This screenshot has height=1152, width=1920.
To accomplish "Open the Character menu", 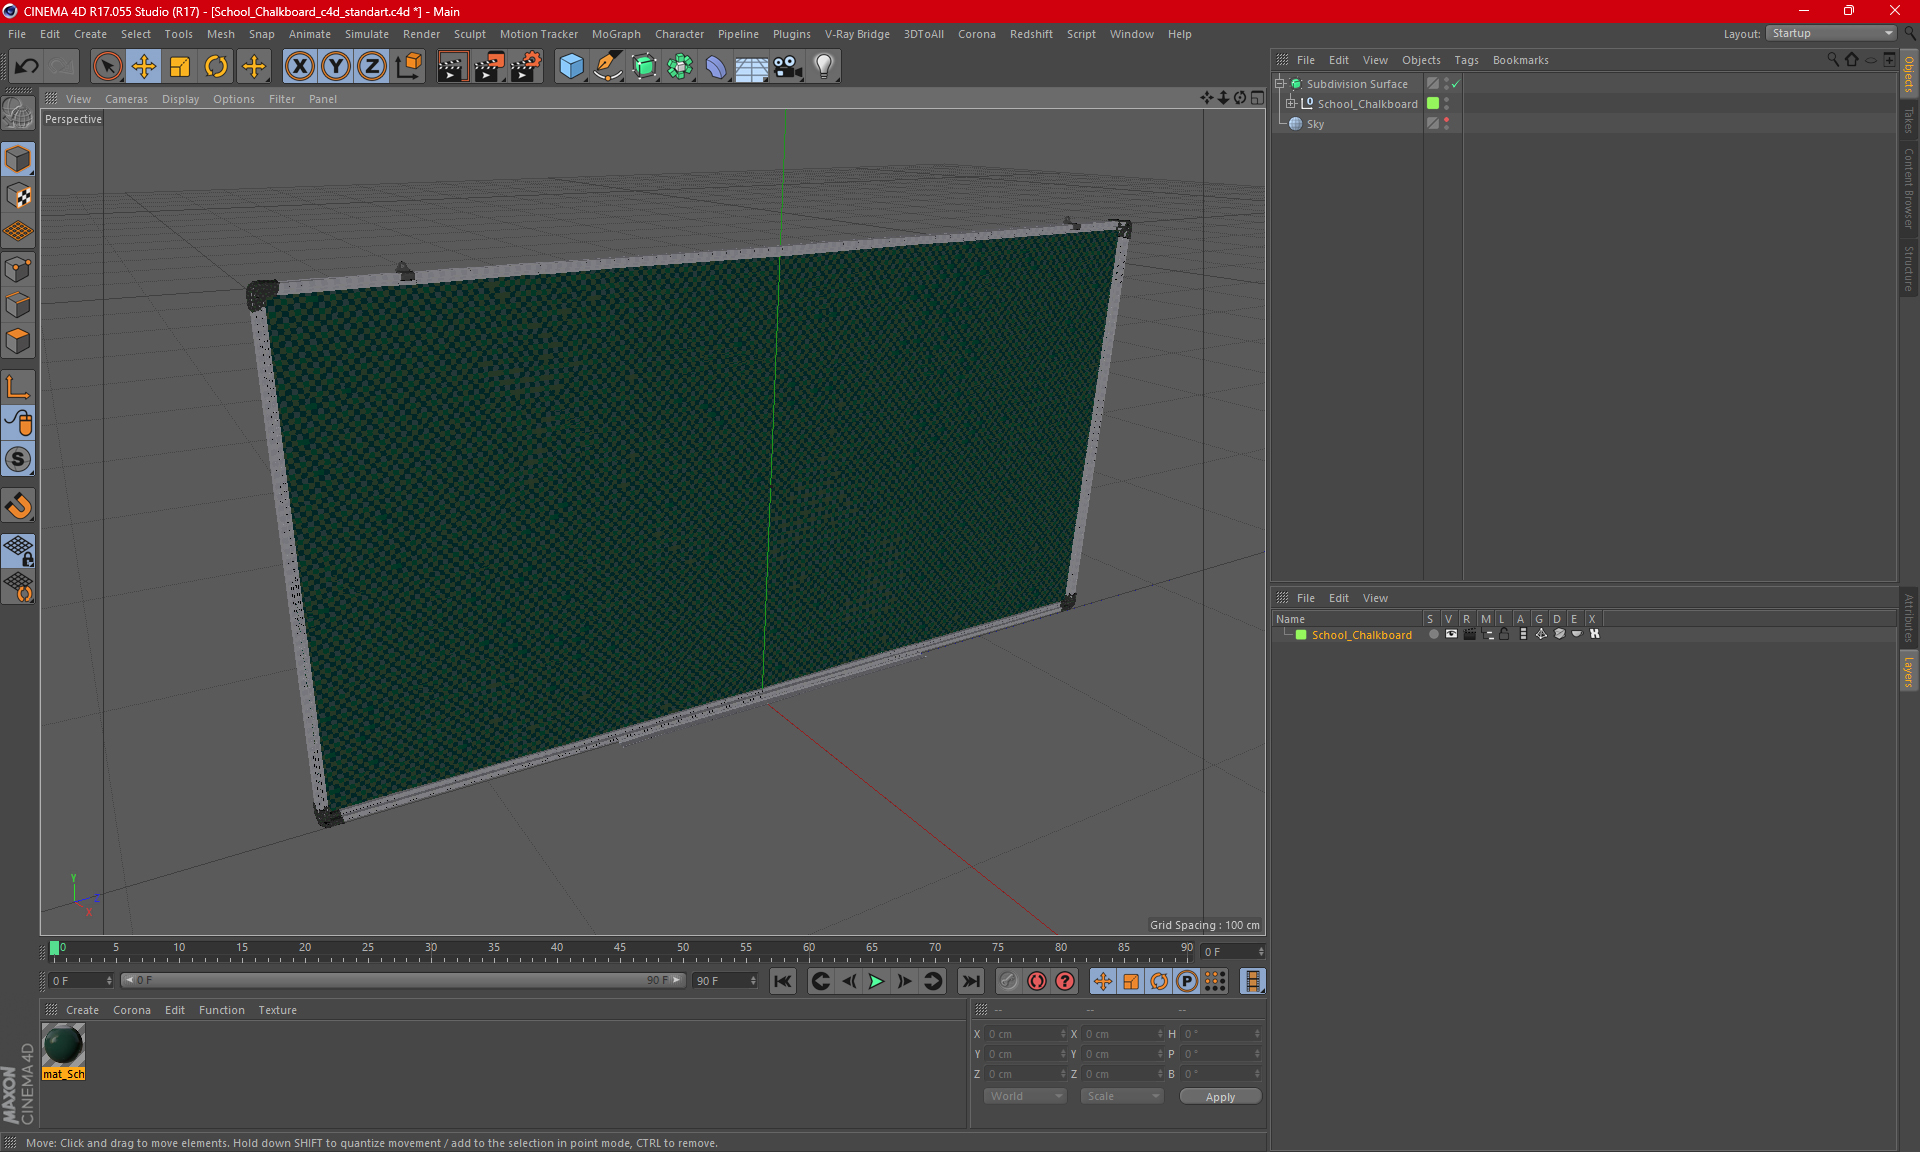I will (x=679, y=34).
